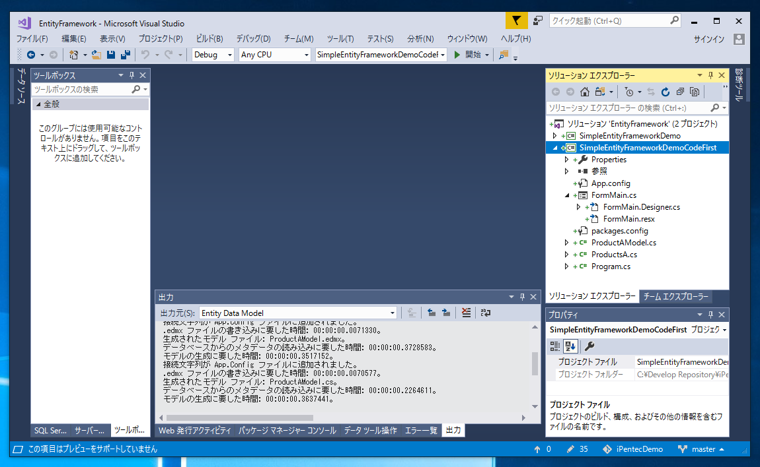The width and height of the screenshot is (760, 467).
Task: Switch to the チーム エクスプローラー tab
Action: tap(676, 296)
